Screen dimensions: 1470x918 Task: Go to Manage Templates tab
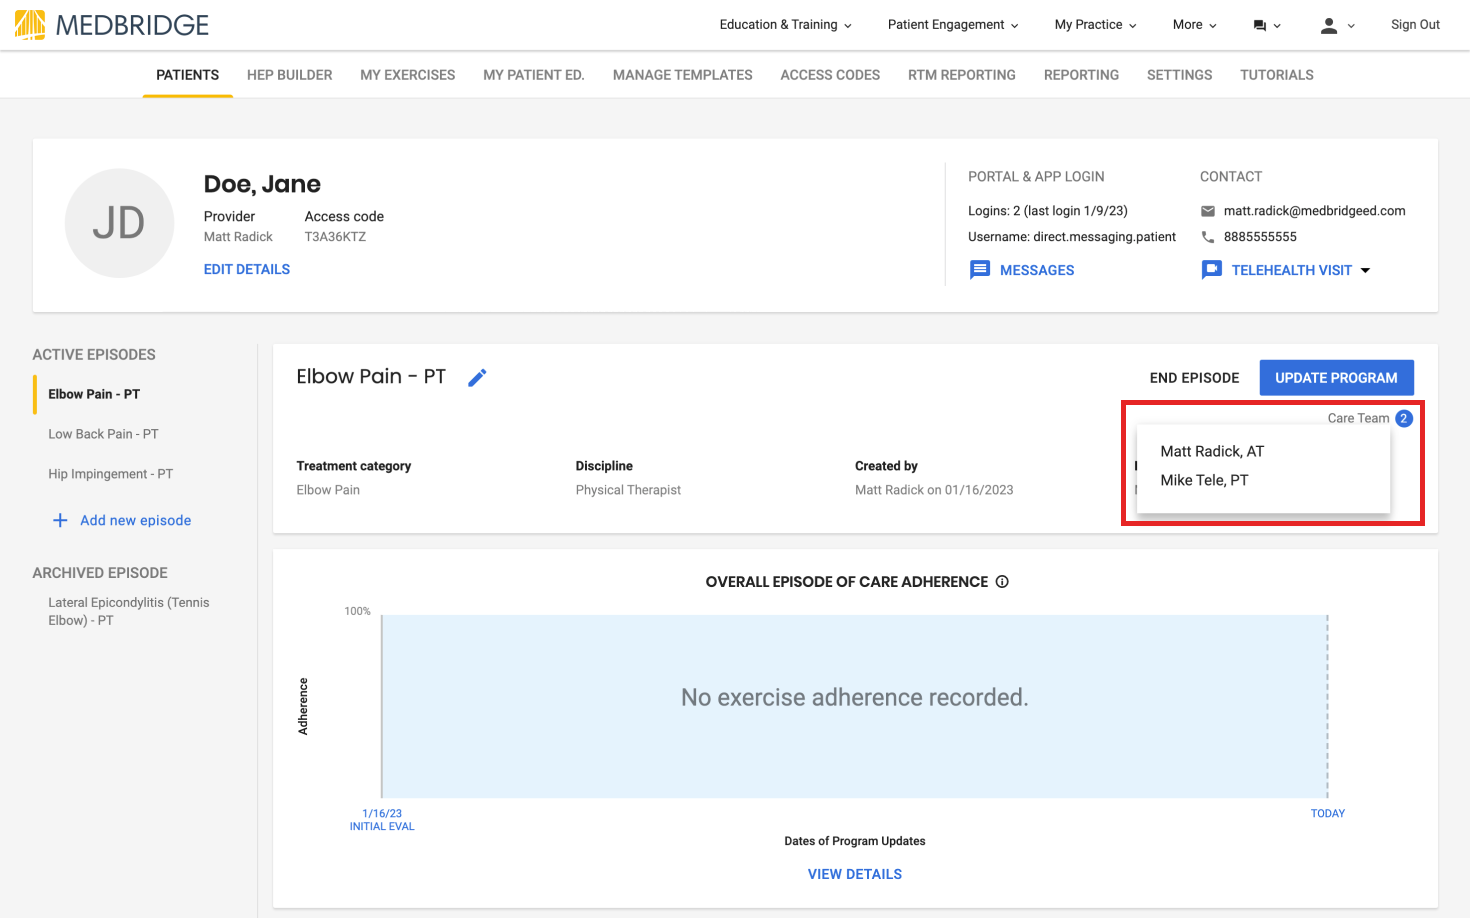coord(683,75)
